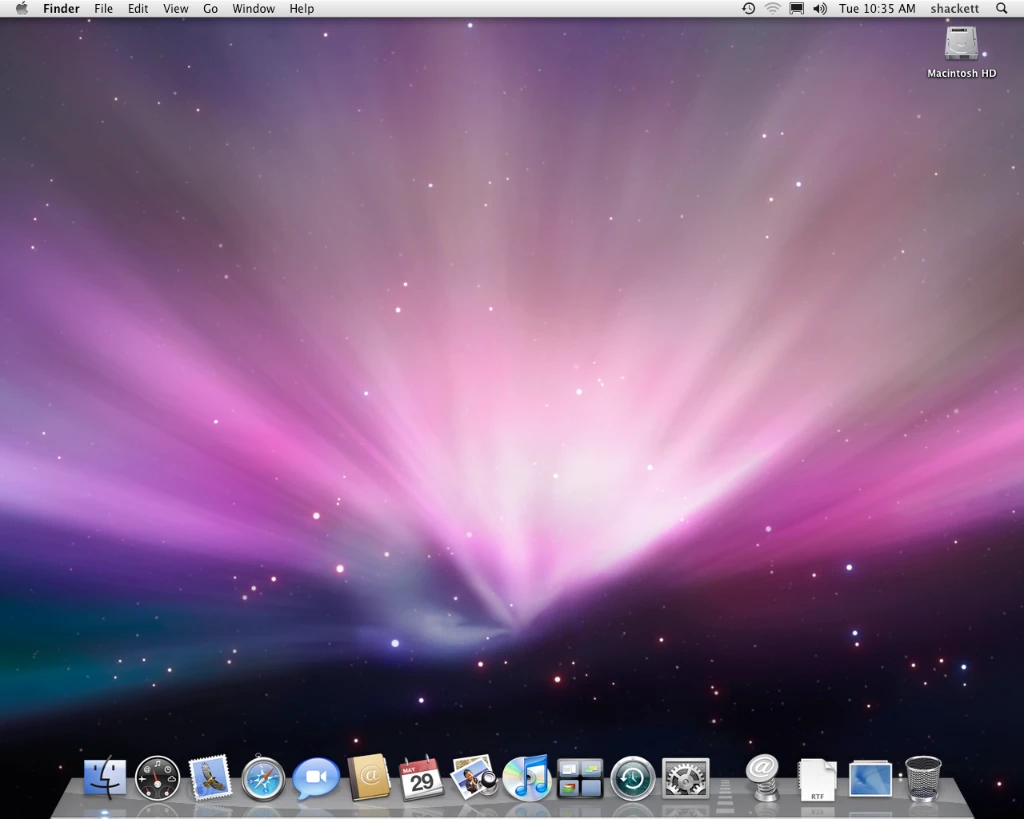Screen dimensions: 1024x819
Task: Open Photo Booth in the Dock
Action: point(474,777)
